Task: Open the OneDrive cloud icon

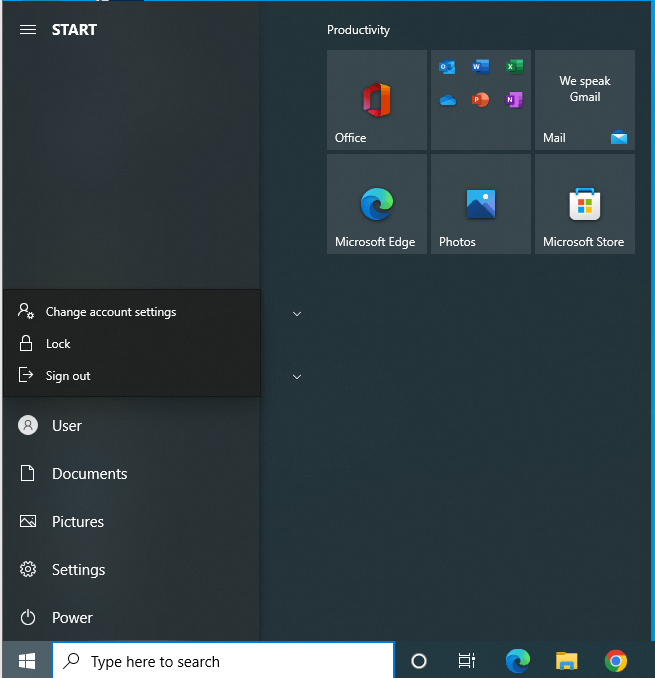Action: click(447, 100)
